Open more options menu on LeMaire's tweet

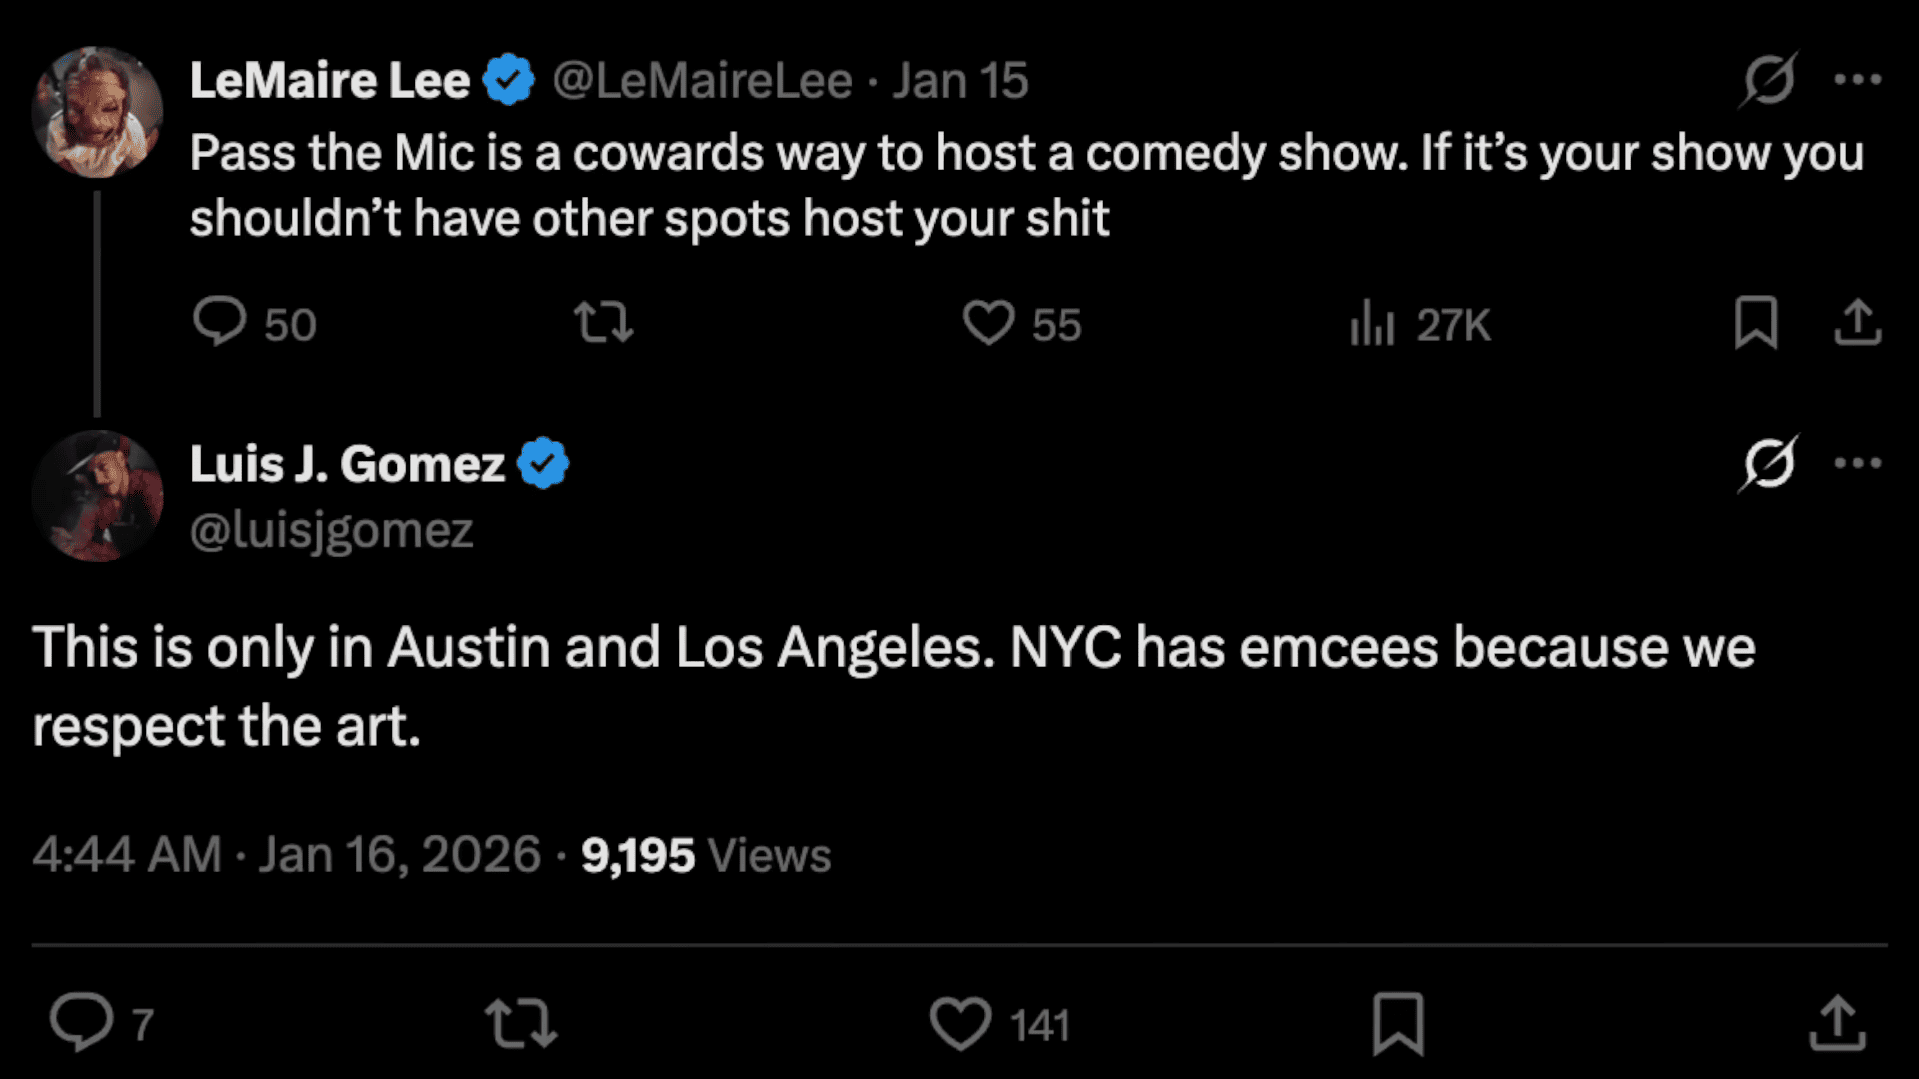pyautogui.click(x=1857, y=79)
